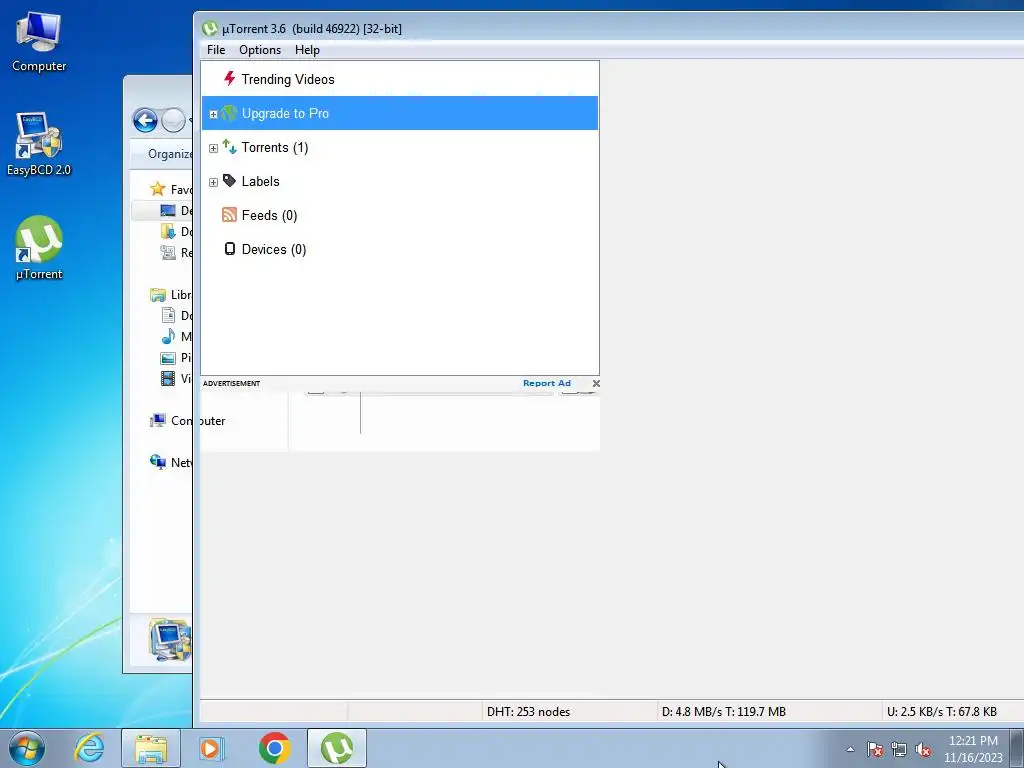Open Action Center flag icon in tray
Image resolution: width=1024 pixels, height=768 pixels.
point(875,749)
